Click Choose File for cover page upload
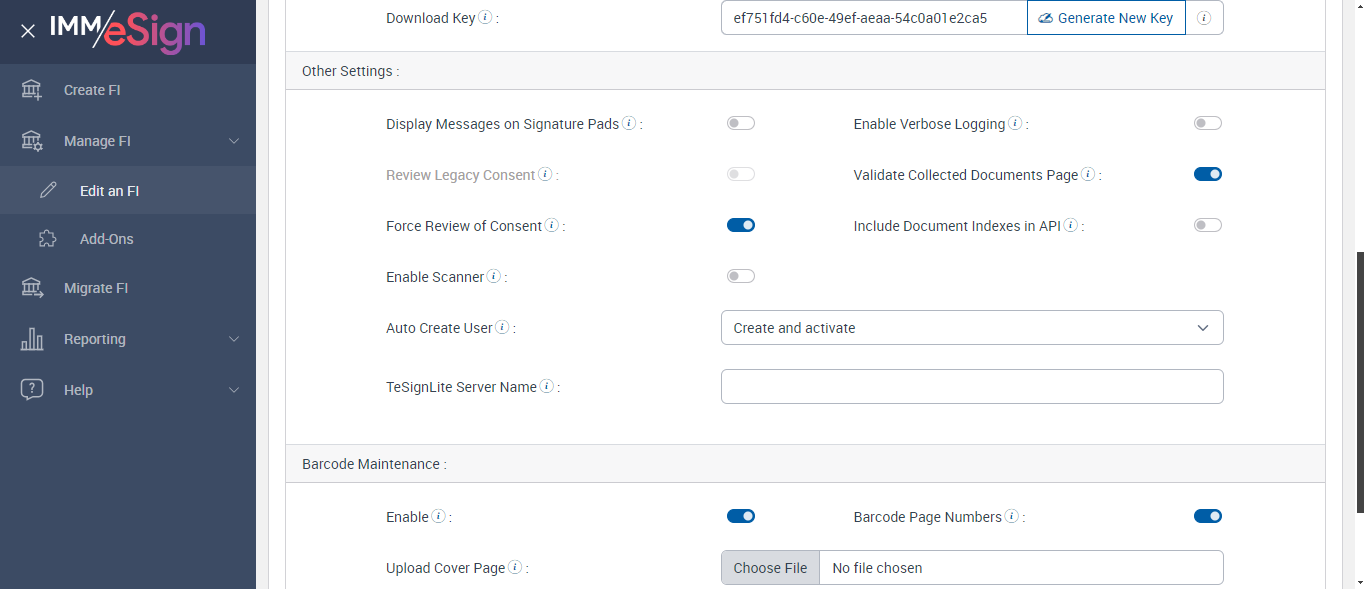The image size is (1366, 589). [770, 568]
